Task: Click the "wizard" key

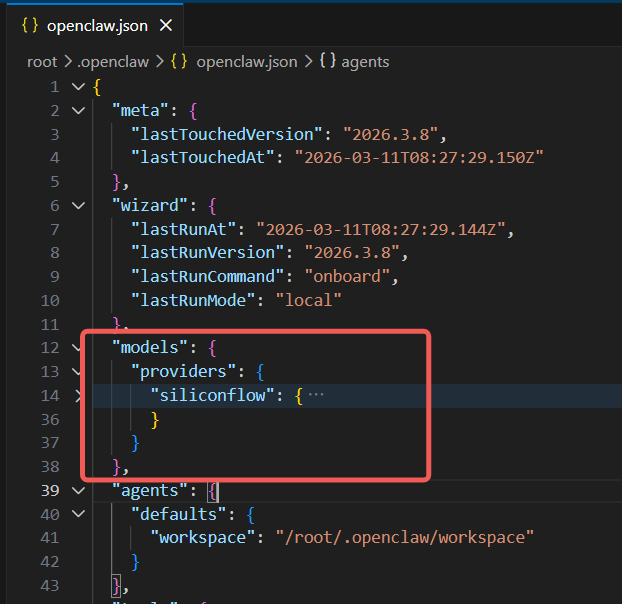Action: click(149, 205)
